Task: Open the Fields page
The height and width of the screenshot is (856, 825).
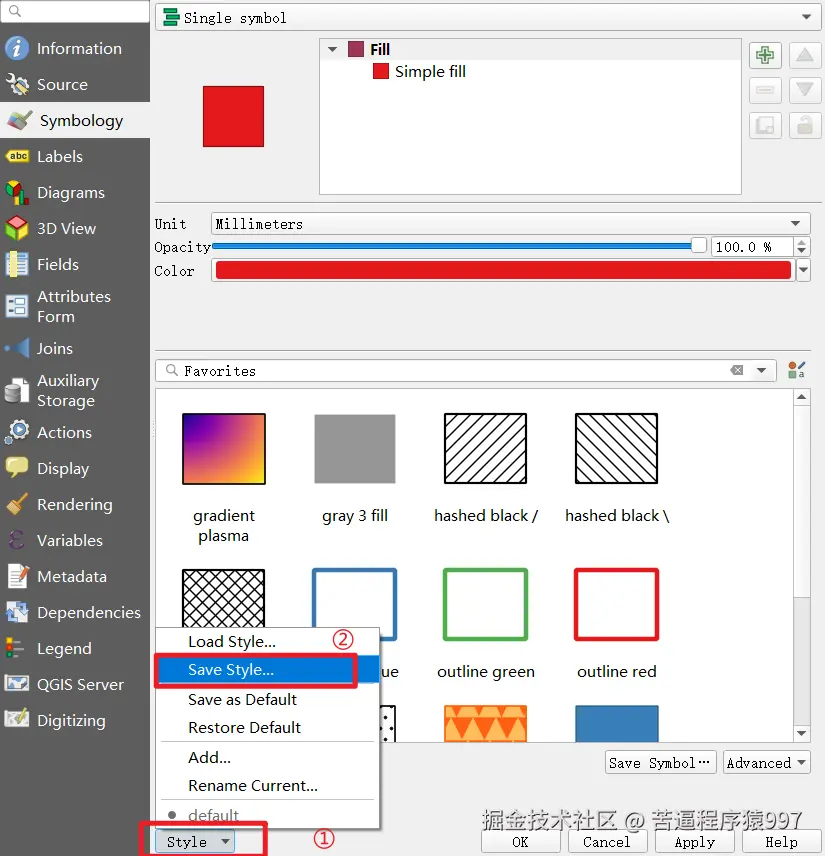Action: 75,265
